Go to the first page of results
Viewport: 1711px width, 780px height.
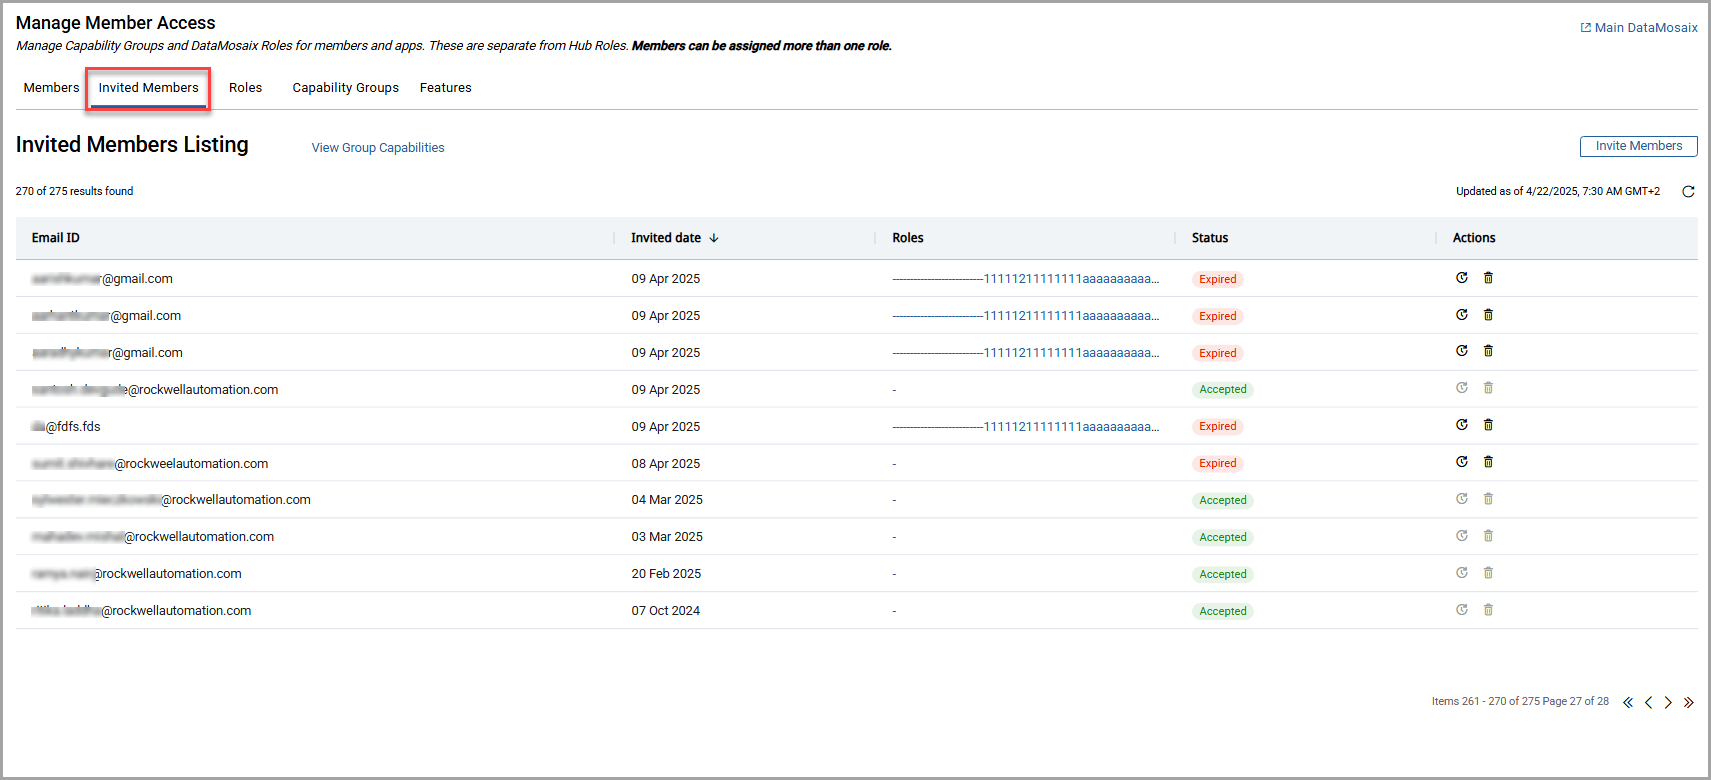point(1628,703)
